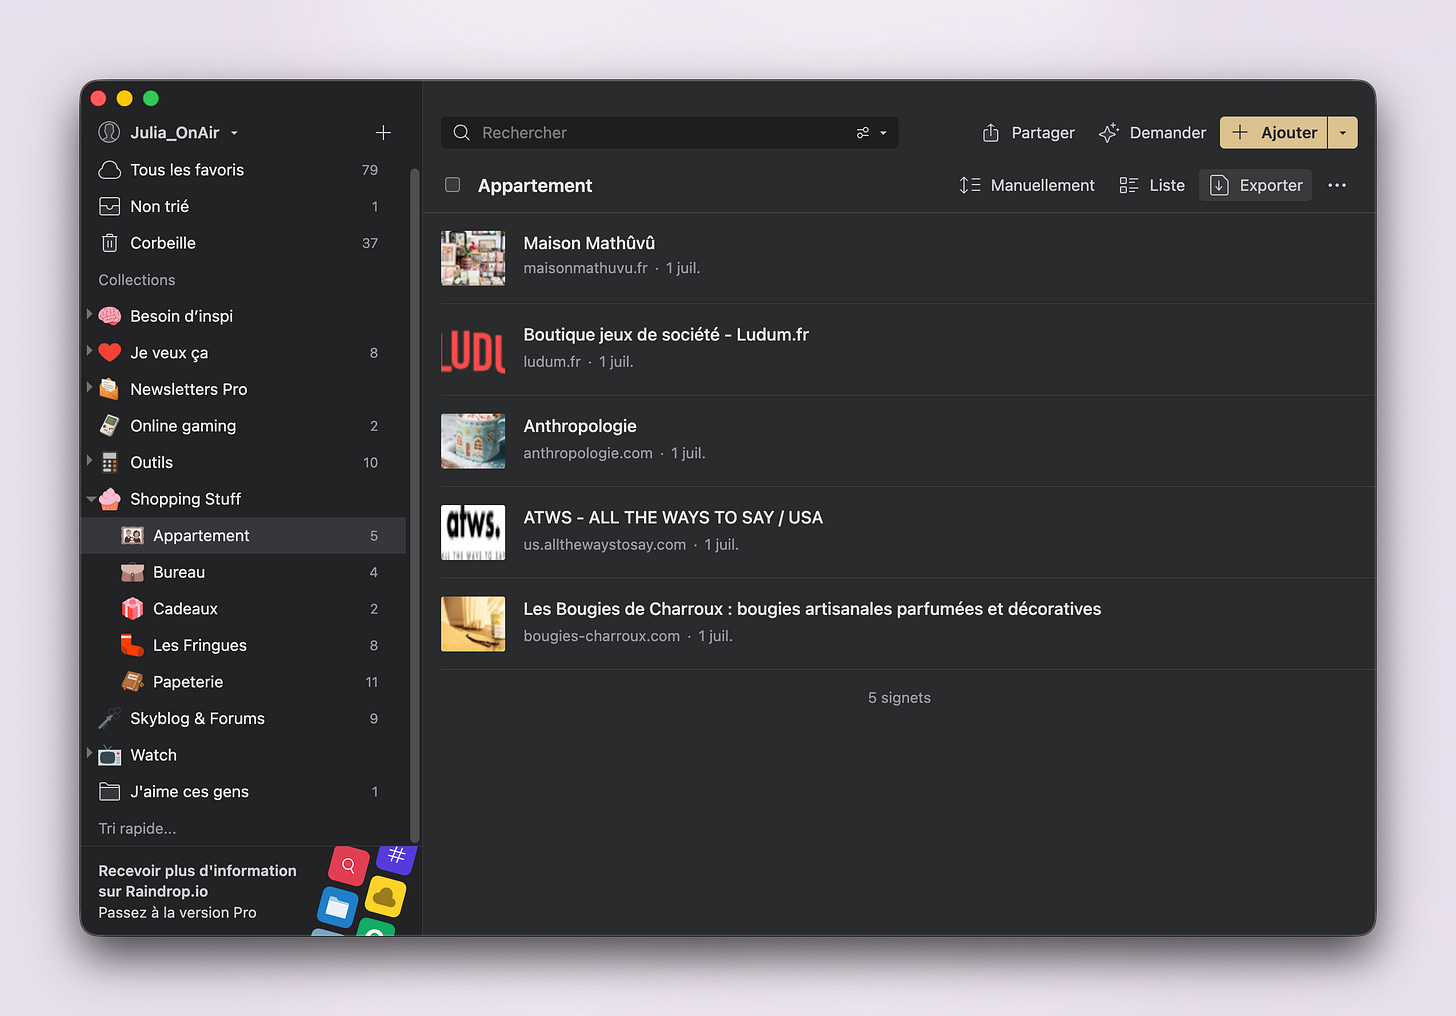The height and width of the screenshot is (1016, 1456).
Task: Click the cupcake icon of Shopping Stuff
Action: 110,499
